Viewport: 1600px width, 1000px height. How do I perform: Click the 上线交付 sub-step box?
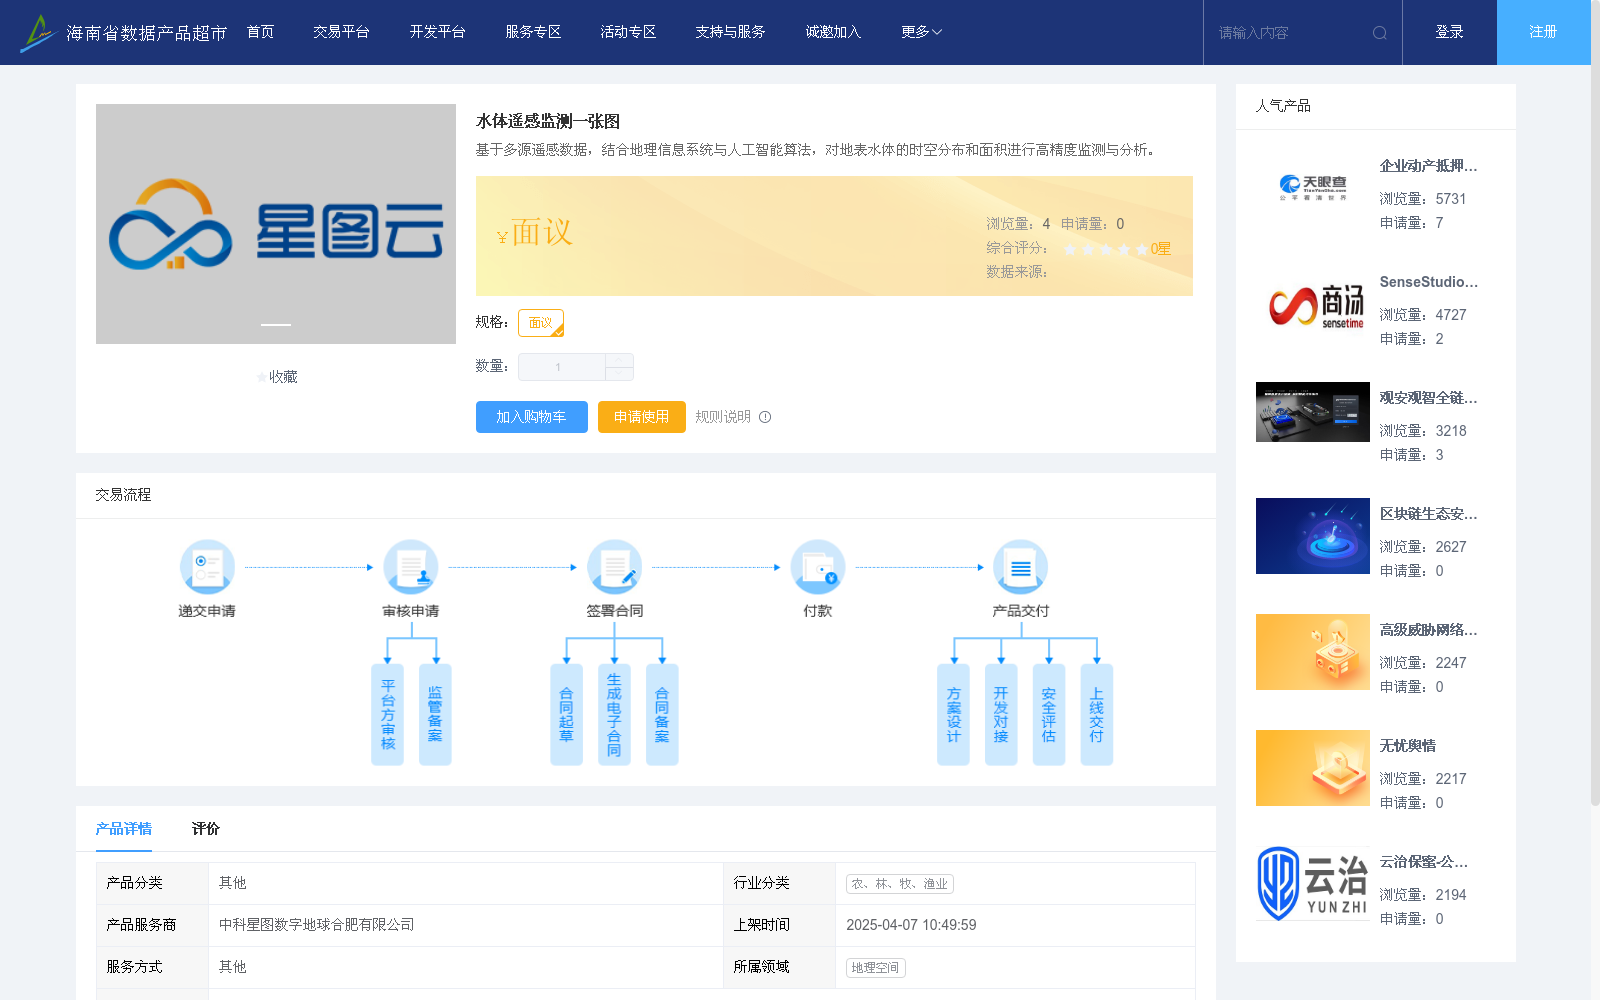[x=1097, y=714]
